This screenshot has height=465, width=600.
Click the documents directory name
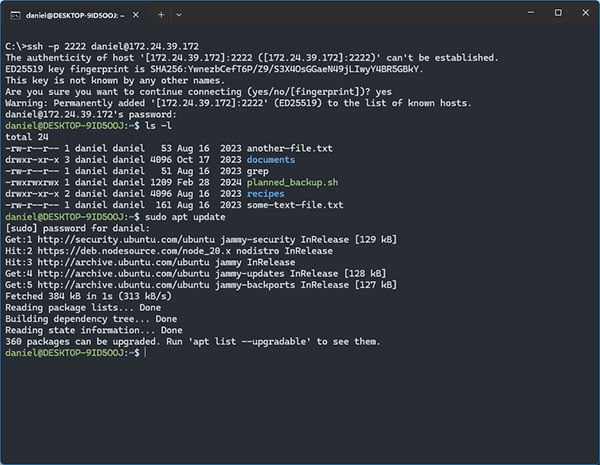coord(271,160)
